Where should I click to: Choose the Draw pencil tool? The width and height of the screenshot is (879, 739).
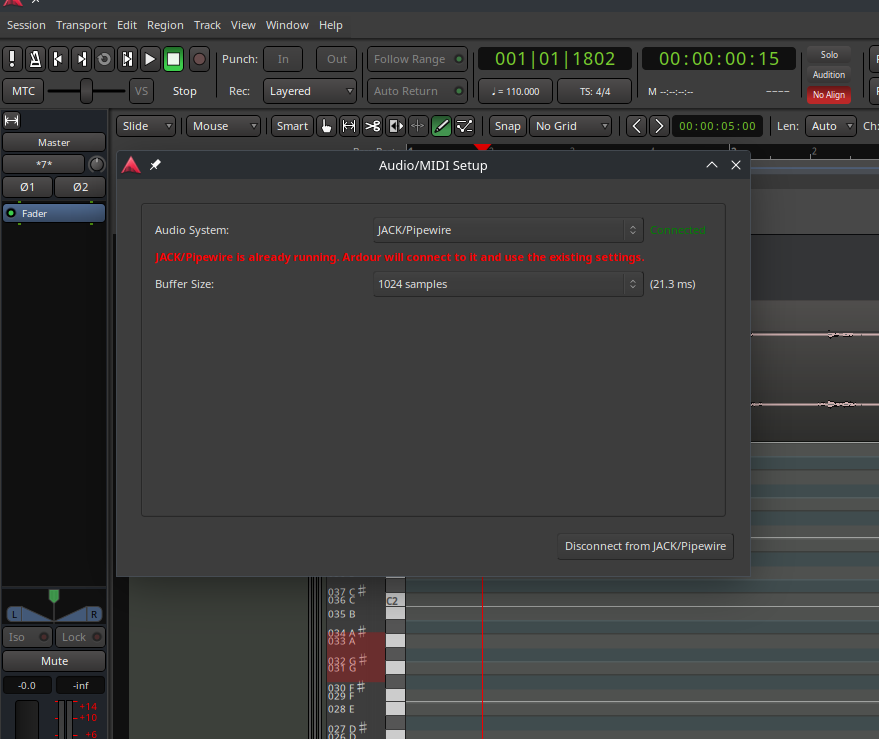[441, 126]
